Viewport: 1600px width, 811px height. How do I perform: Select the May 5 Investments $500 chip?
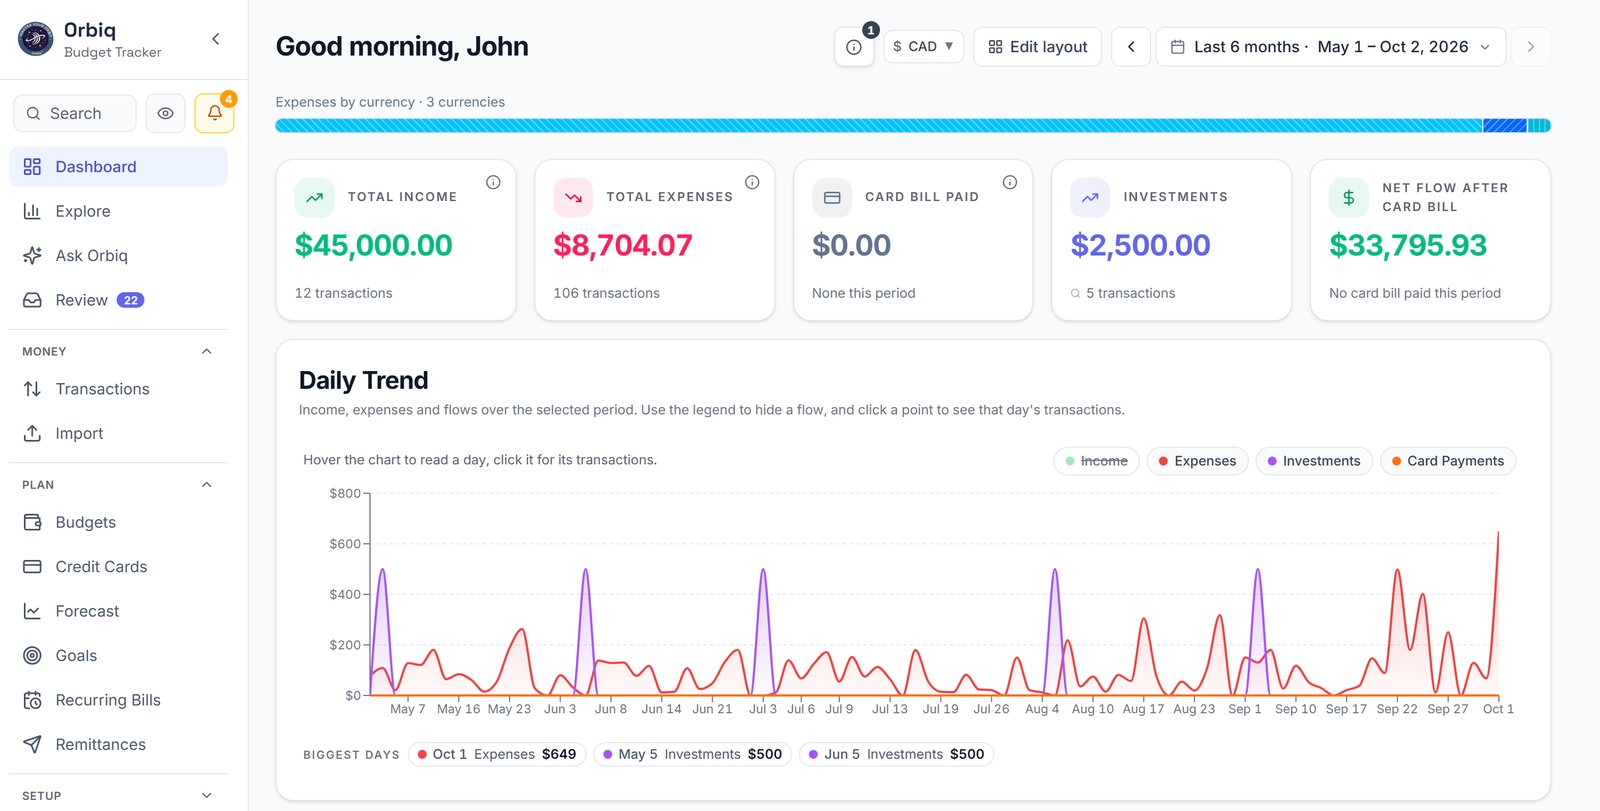(693, 754)
